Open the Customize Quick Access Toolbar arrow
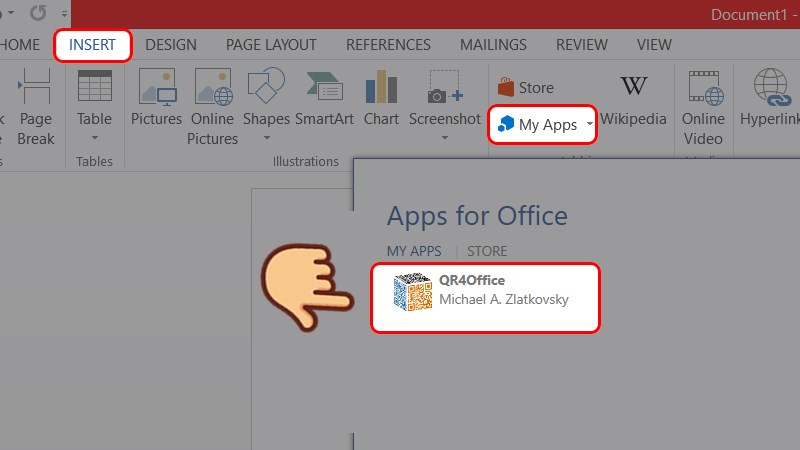This screenshot has width=800, height=450. tap(64, 14)
